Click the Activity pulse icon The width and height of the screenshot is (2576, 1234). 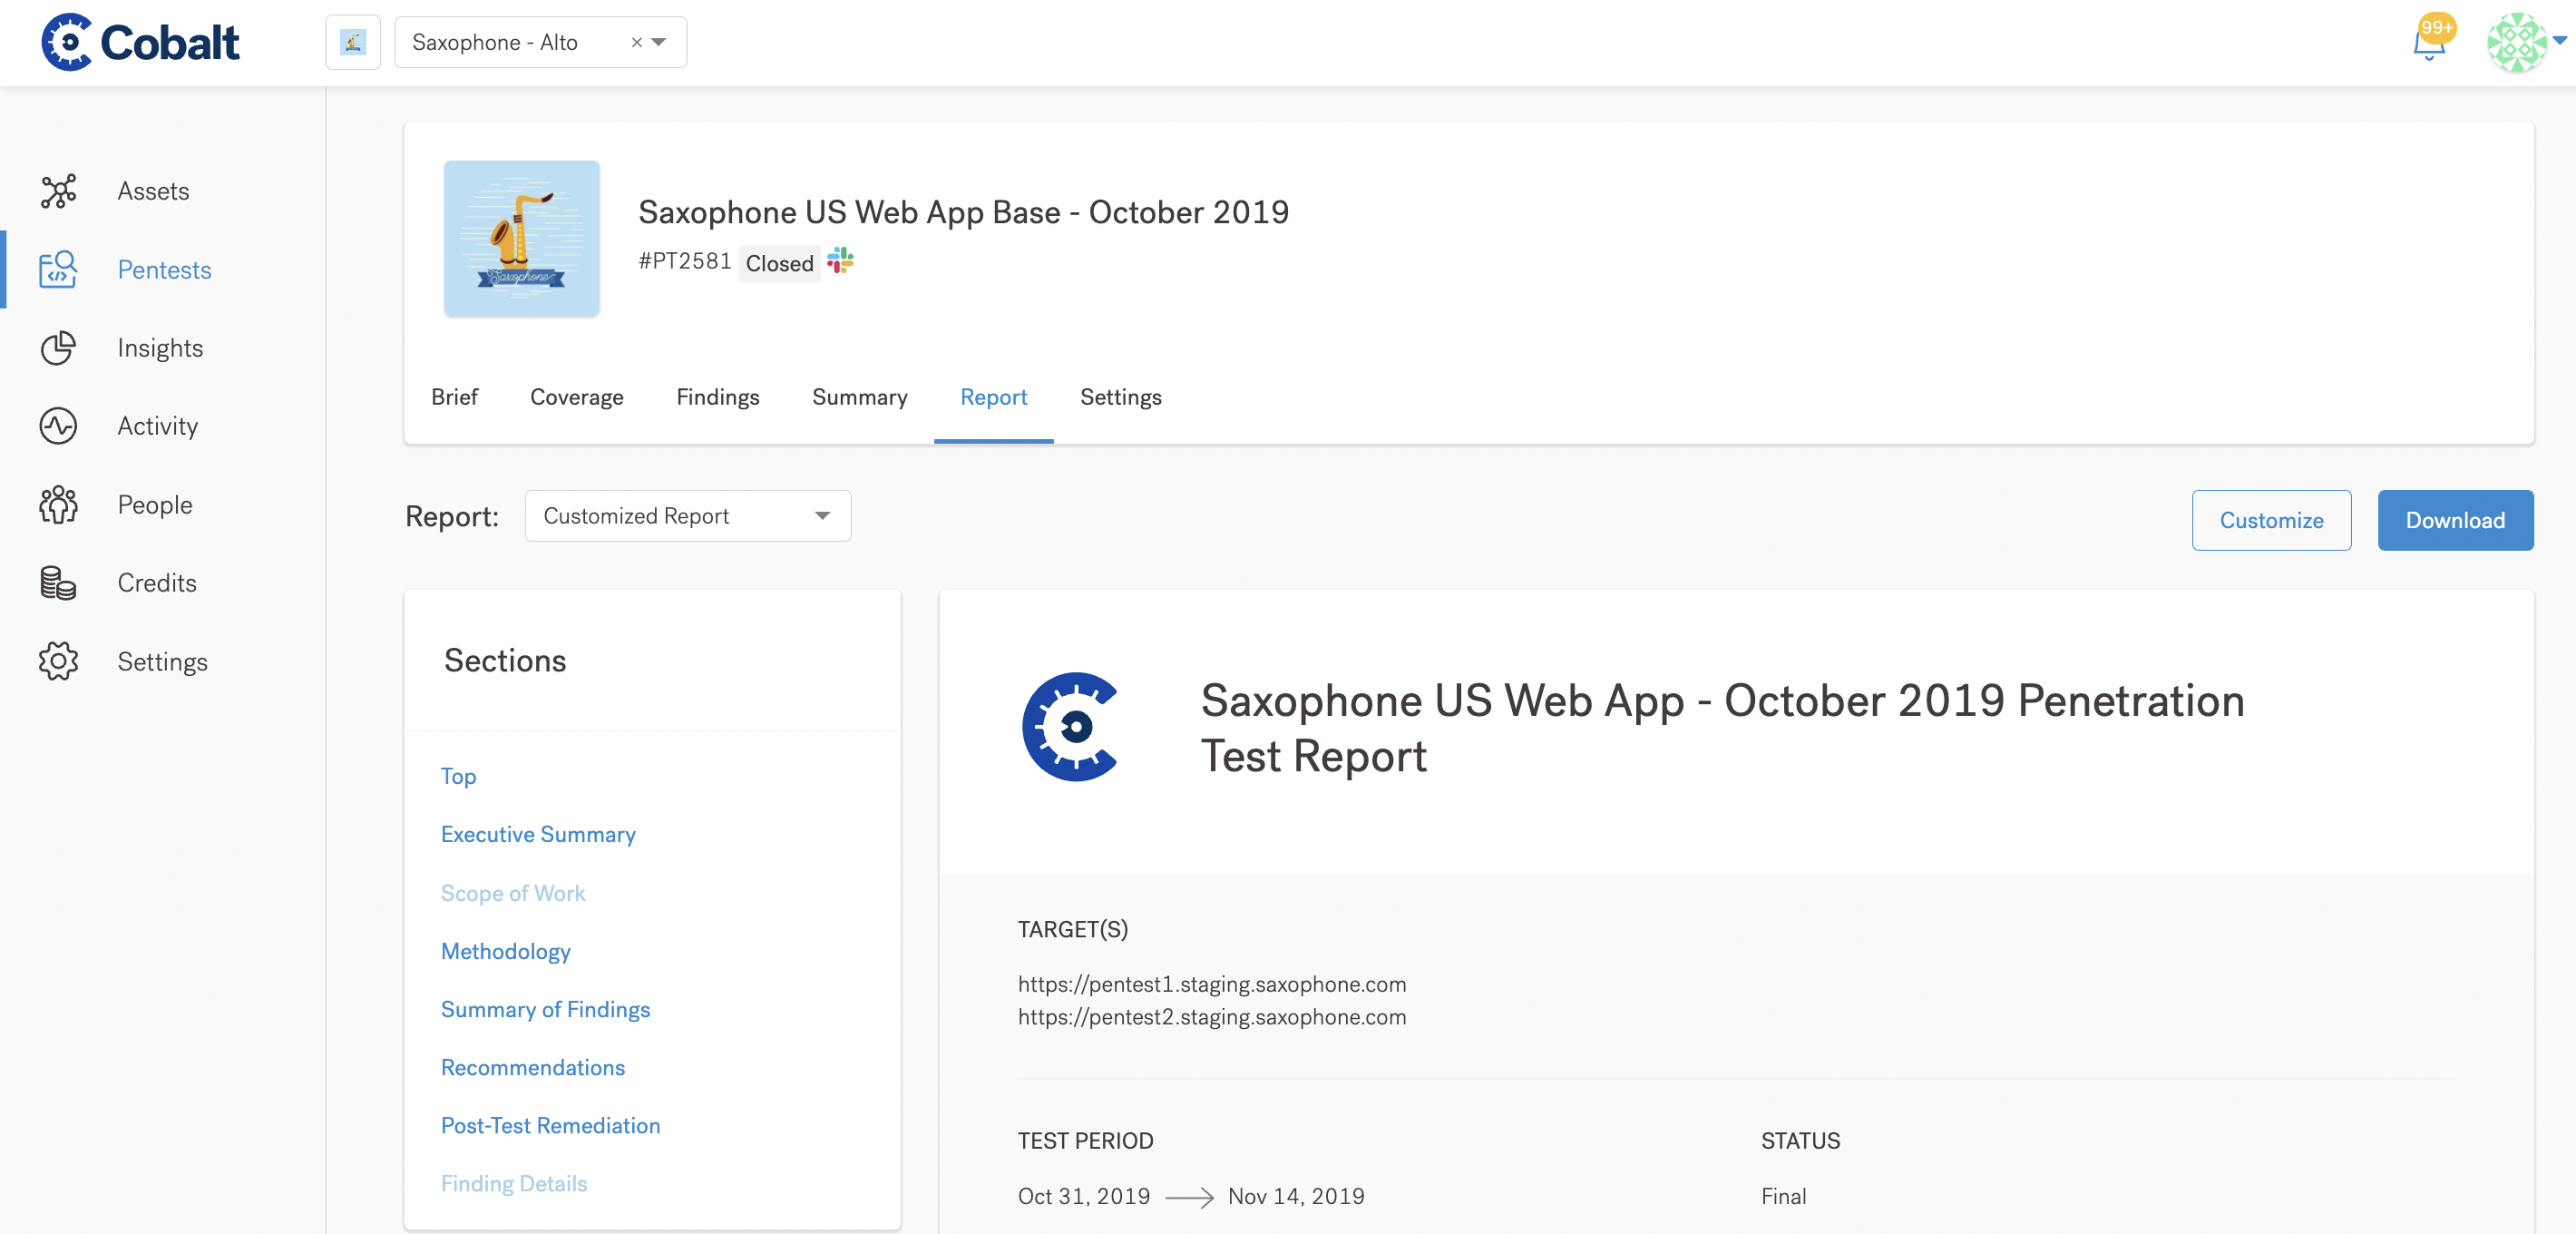58,426
